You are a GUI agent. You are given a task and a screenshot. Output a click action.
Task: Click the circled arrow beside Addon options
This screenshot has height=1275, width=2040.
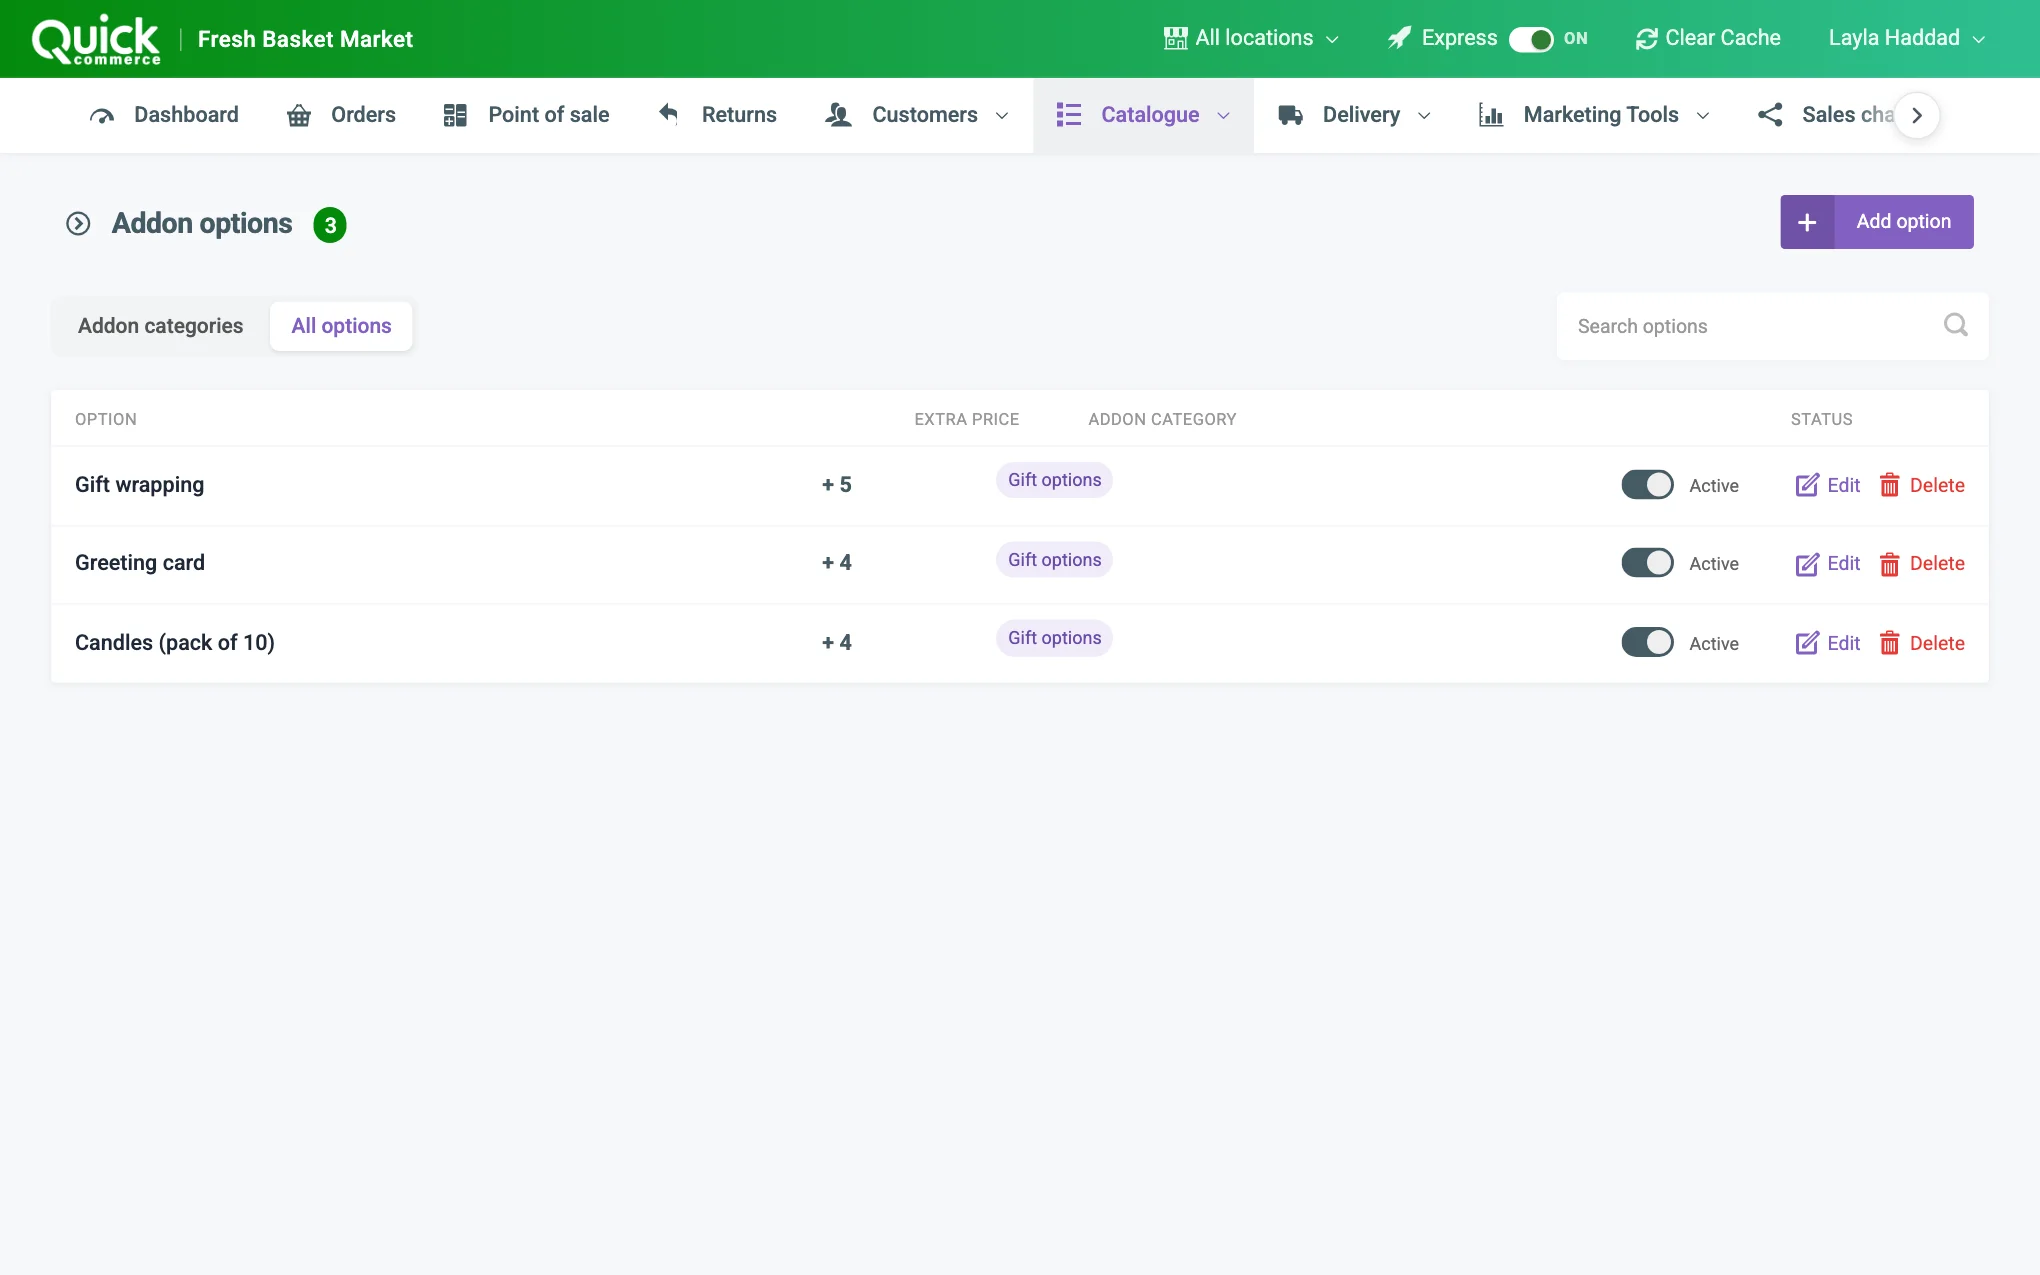78,224
